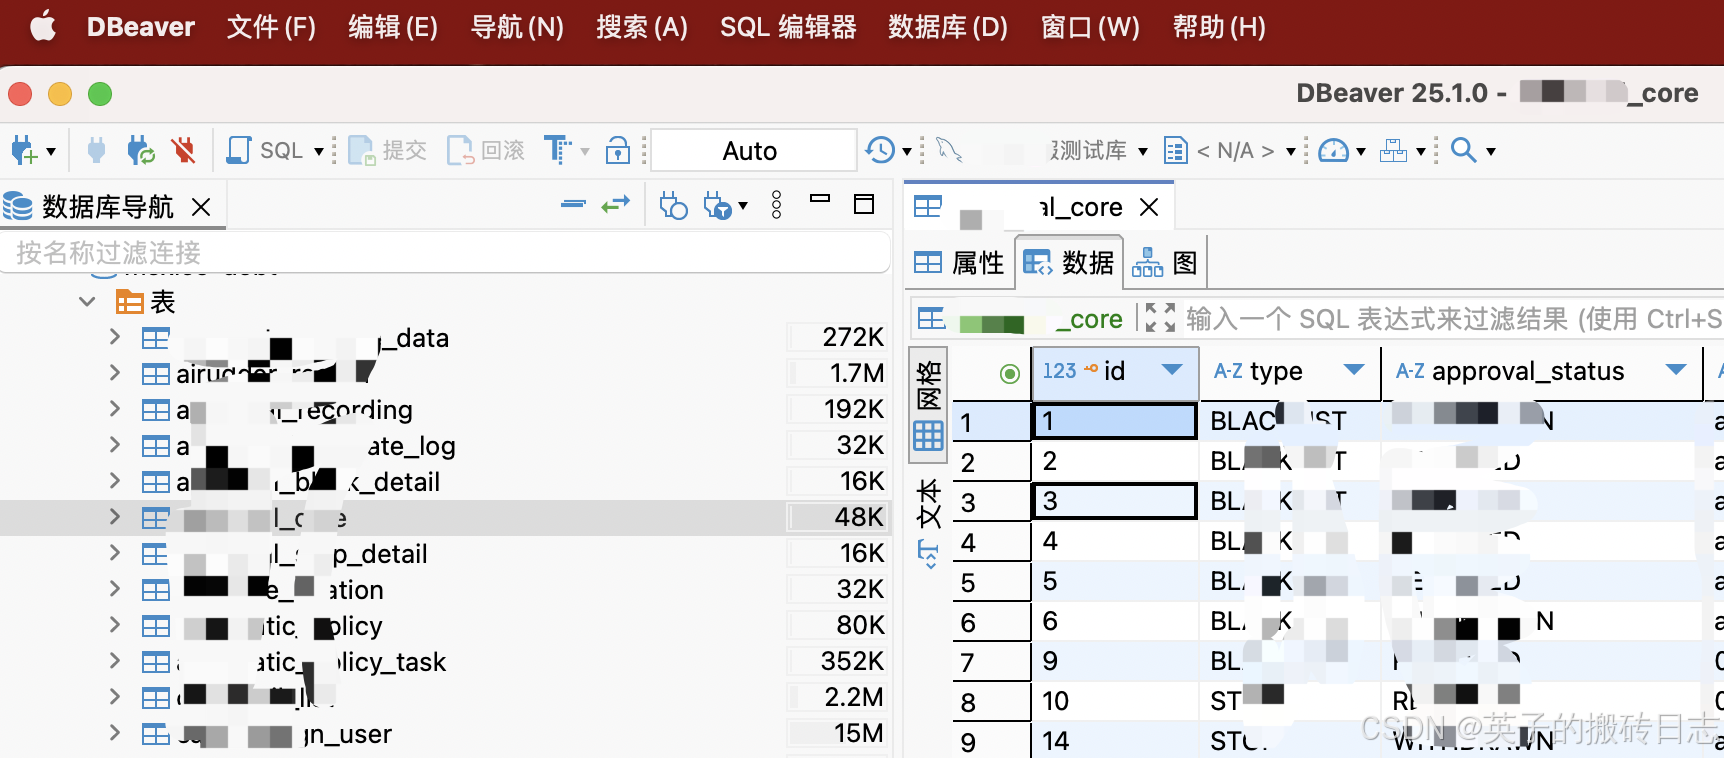The height and width of the screenshot is (758, 1724).
Task: Select the id cell with value 10
Action: pyautogui.click(x=1114, y=701)
